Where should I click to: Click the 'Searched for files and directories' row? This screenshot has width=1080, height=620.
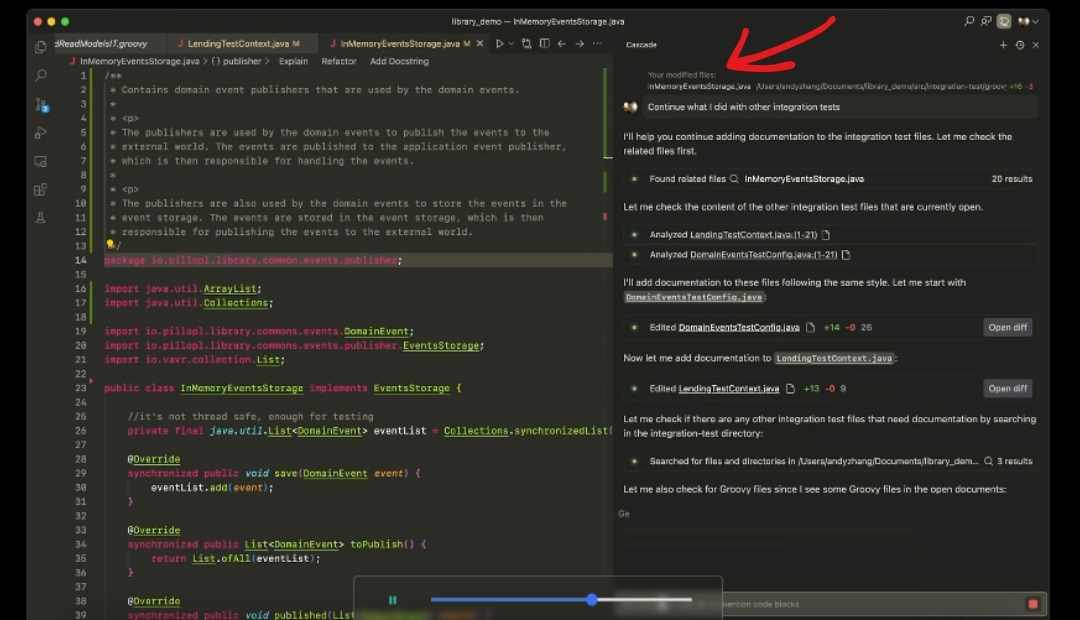(830, 461)
